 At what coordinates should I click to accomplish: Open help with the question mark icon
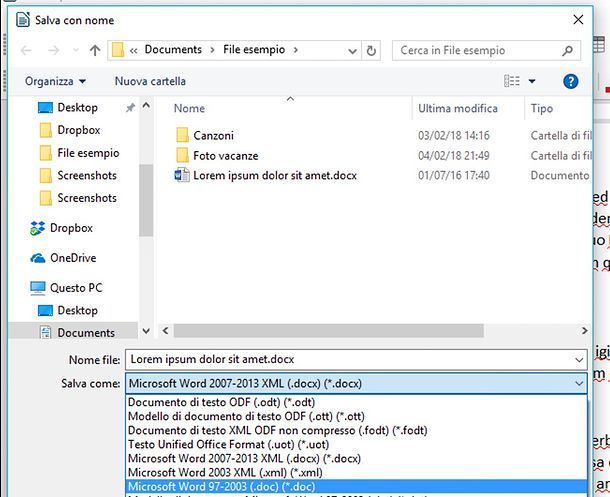tap(570, 81)
